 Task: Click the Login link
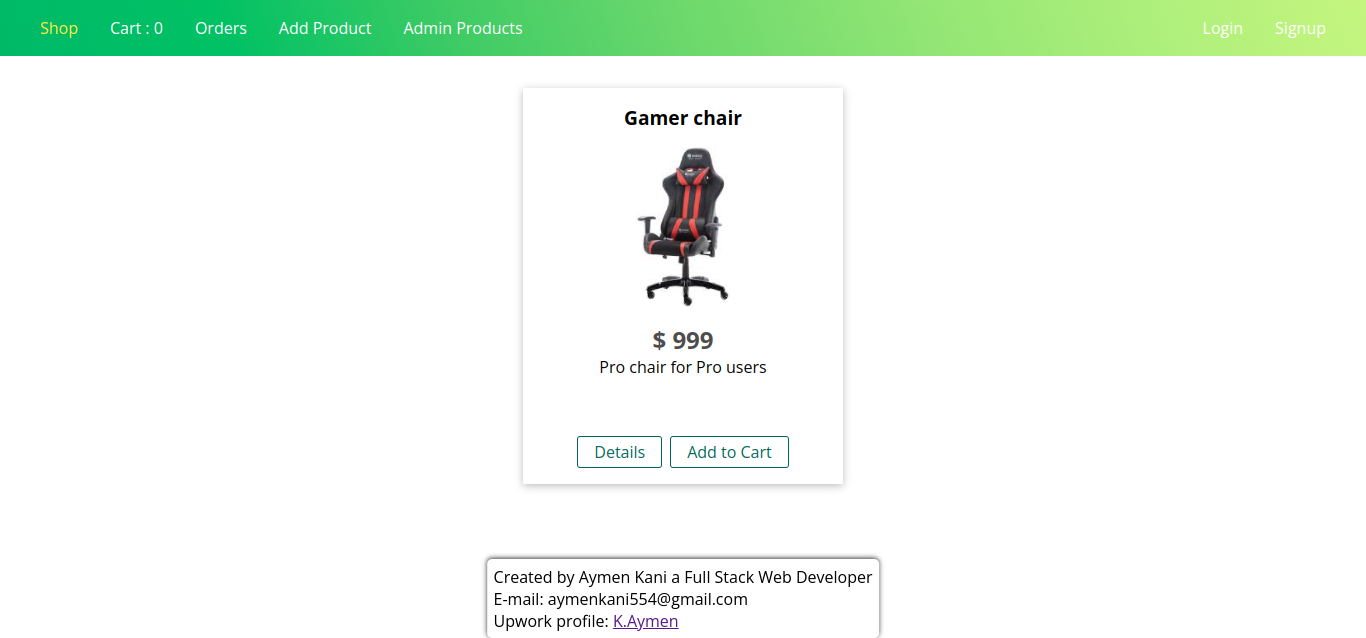[x=1222, y=28]
